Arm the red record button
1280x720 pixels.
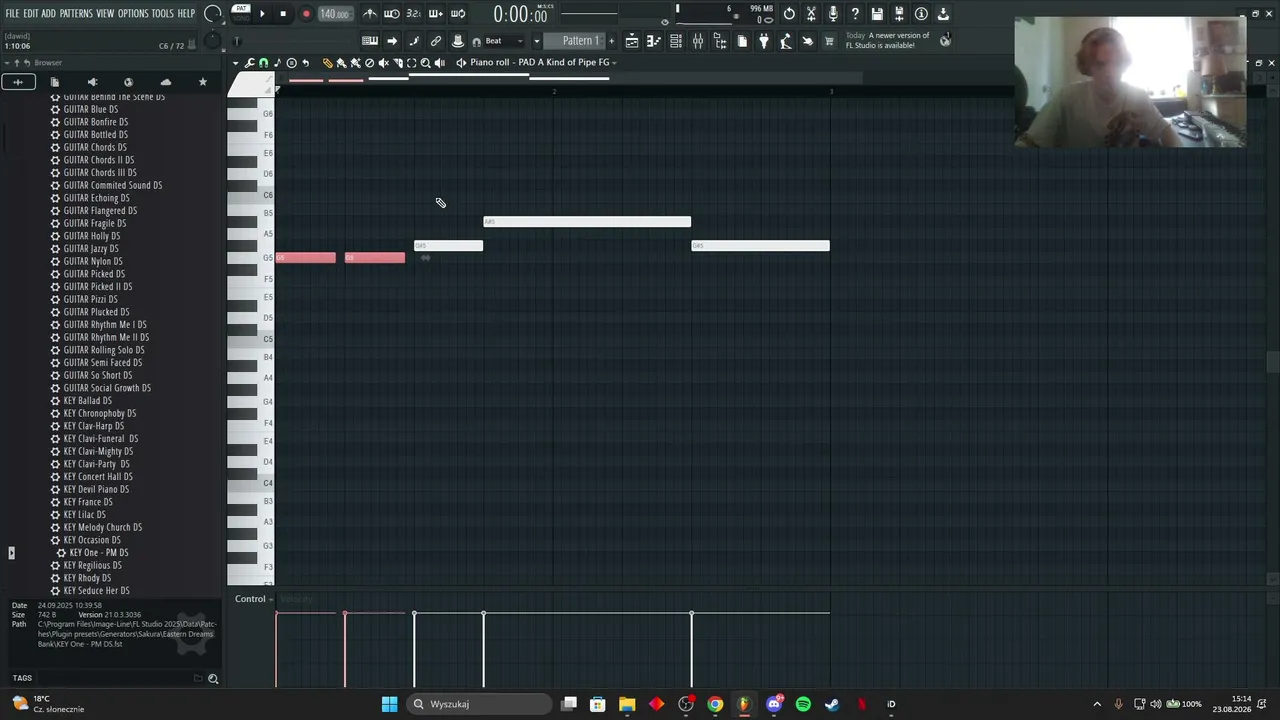pyautogui.click(x=306, y=14)
